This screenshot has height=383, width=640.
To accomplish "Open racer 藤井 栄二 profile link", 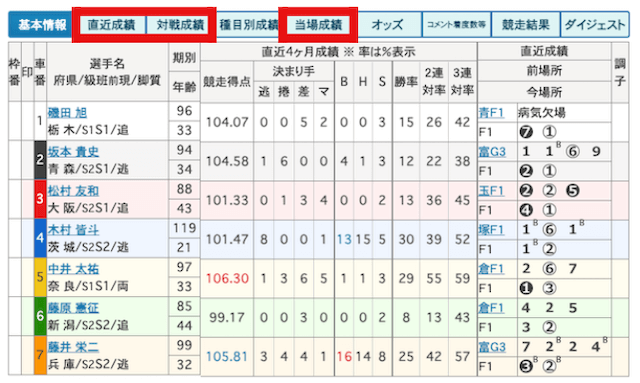I will point(73,347).
